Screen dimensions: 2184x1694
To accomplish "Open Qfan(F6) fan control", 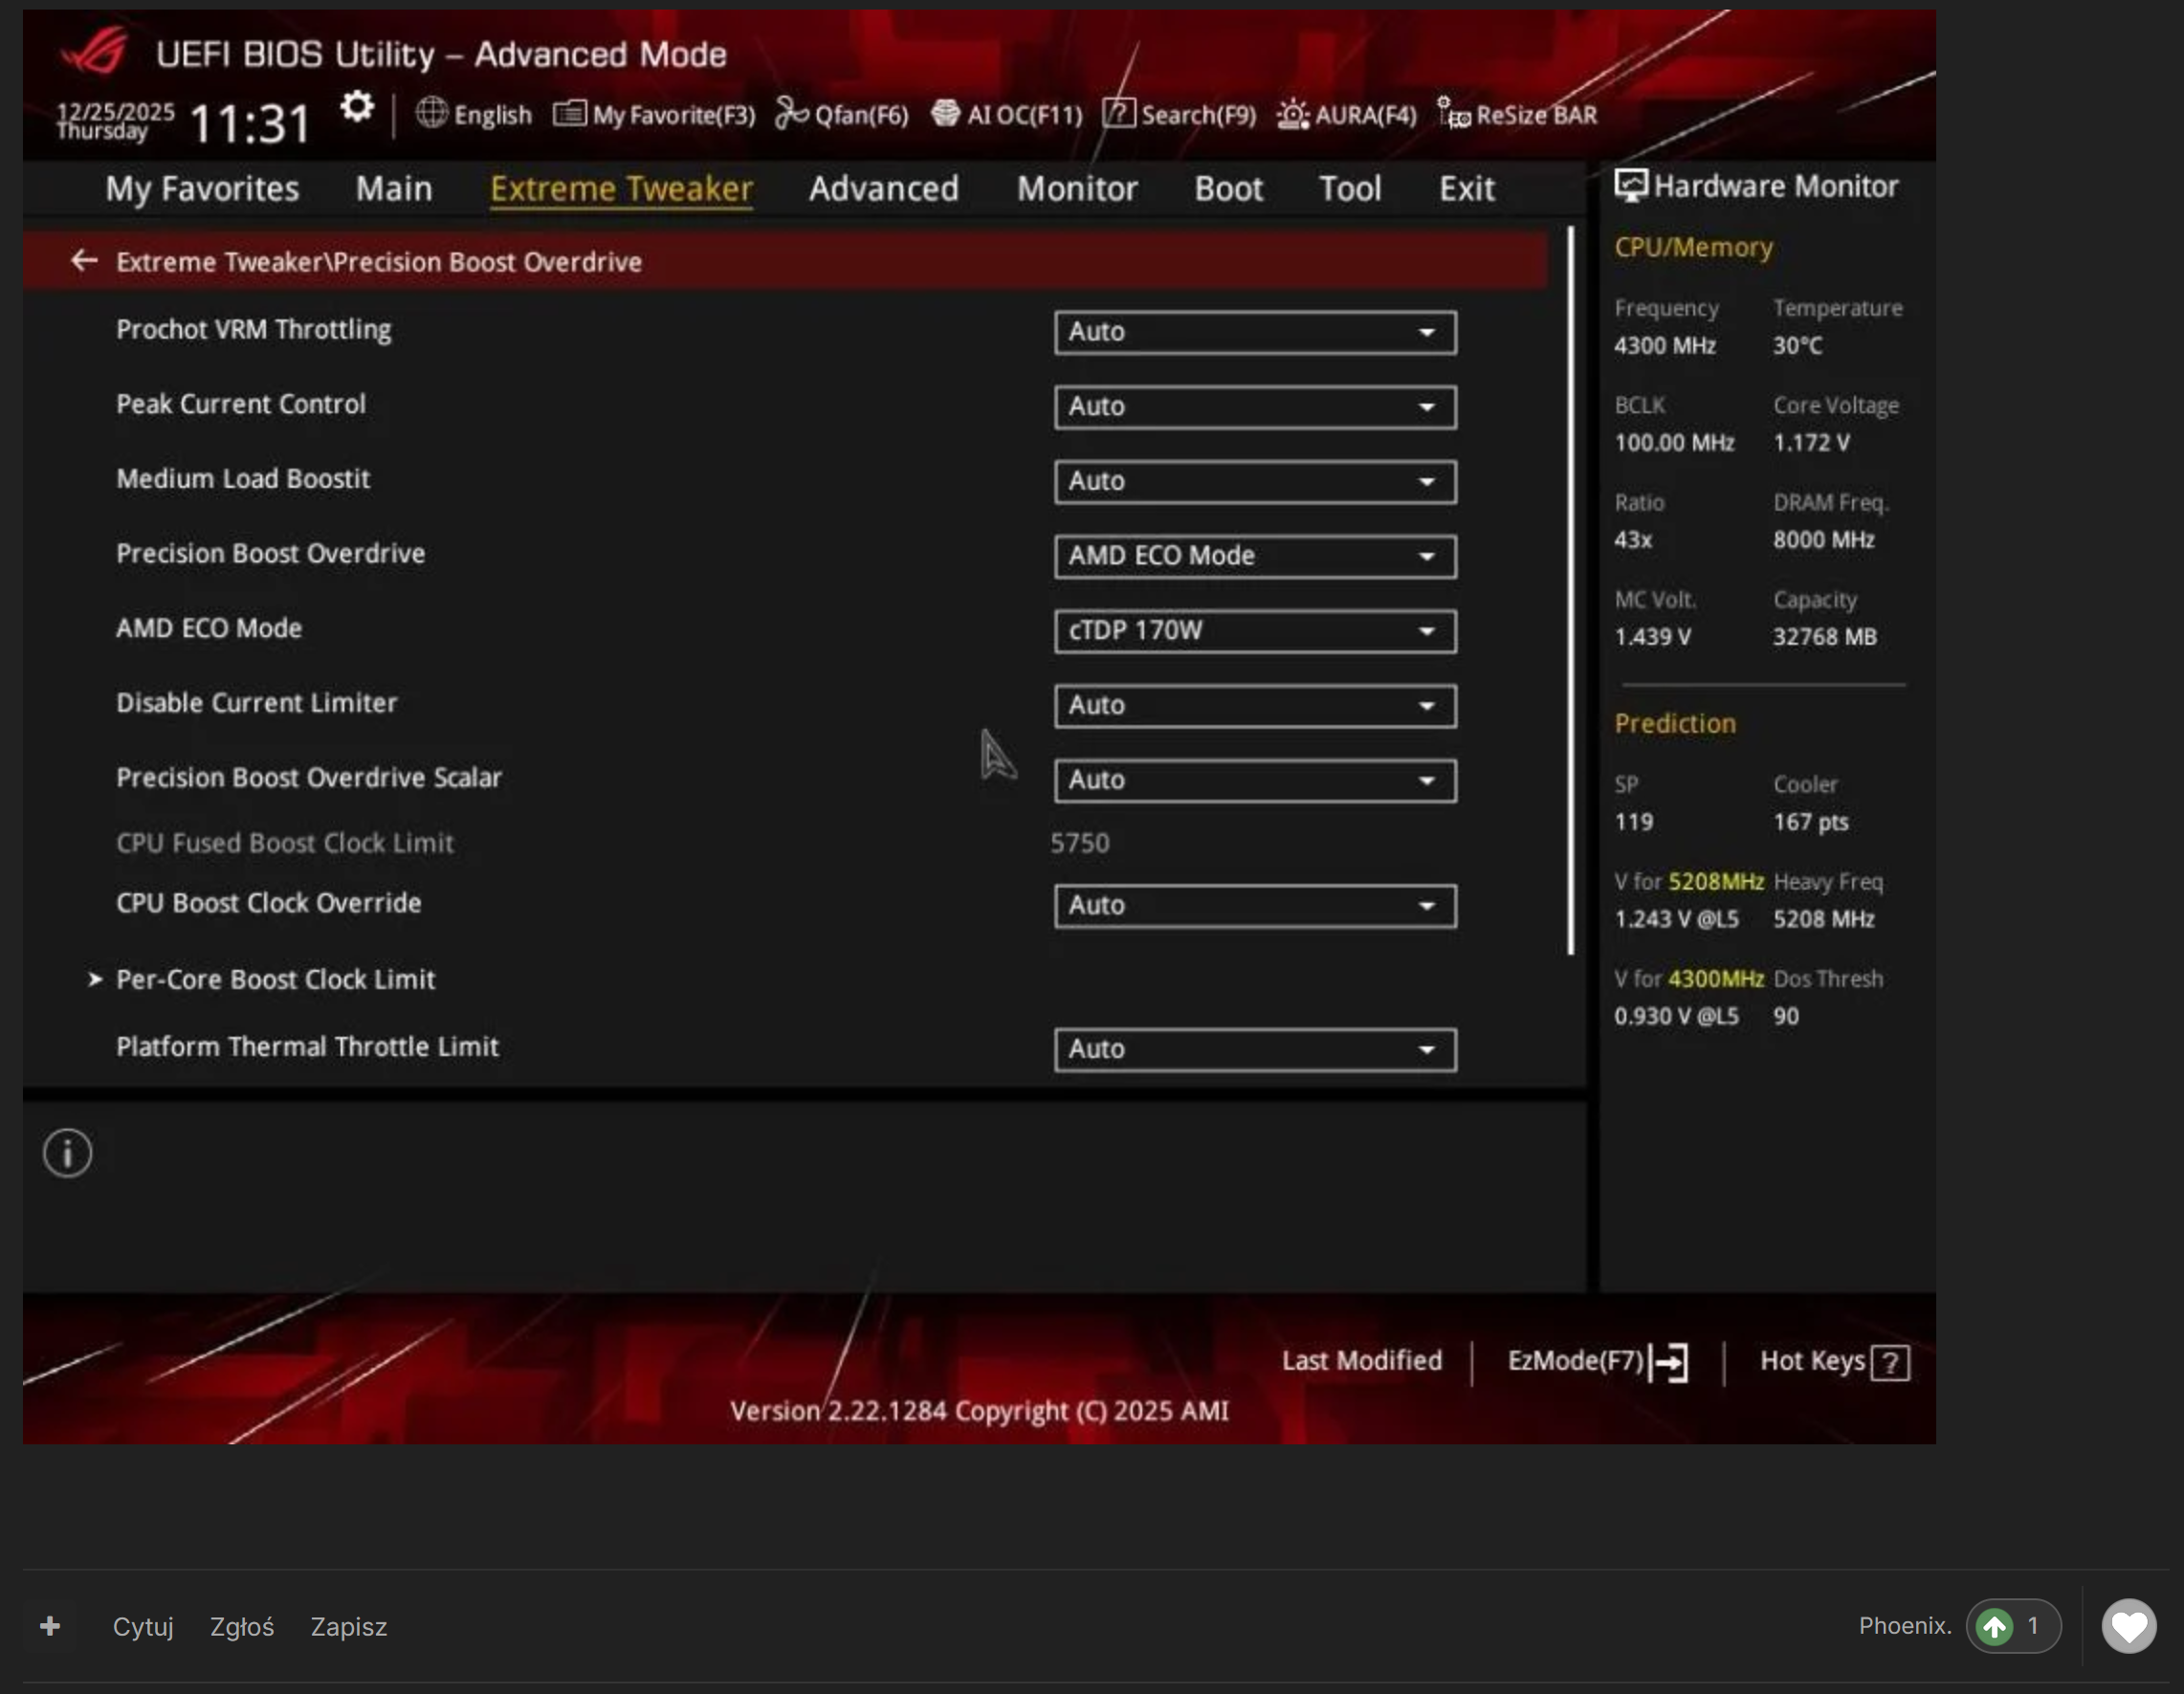I will [842, 115].
